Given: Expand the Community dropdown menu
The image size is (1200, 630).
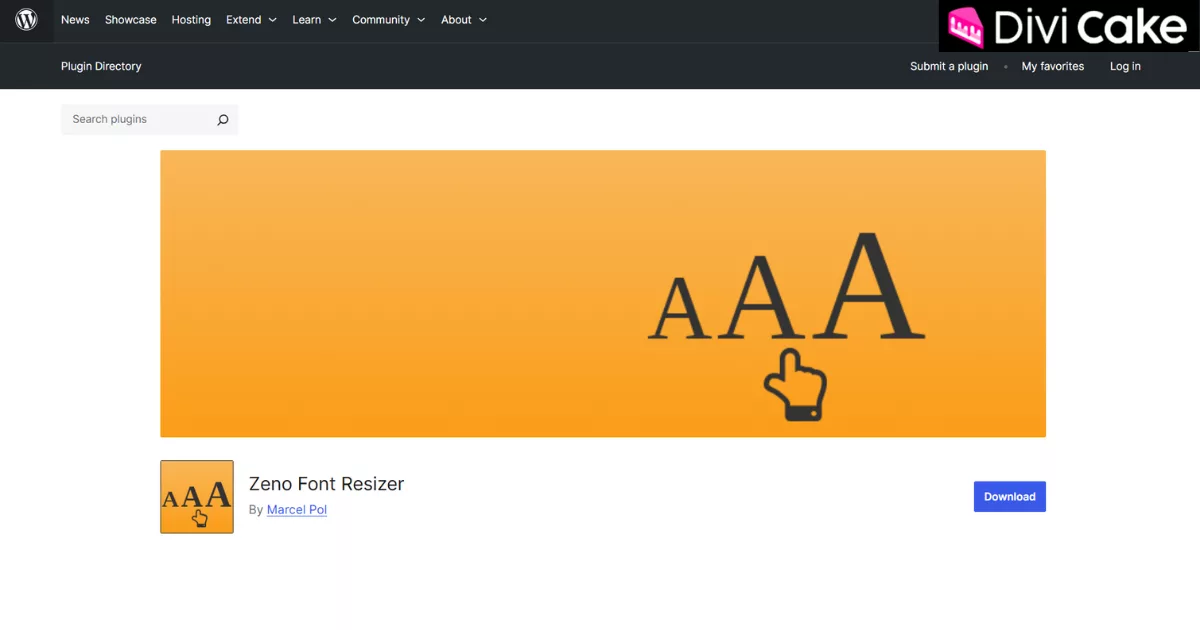Looking at the screenshot, I should coord(388,20).
